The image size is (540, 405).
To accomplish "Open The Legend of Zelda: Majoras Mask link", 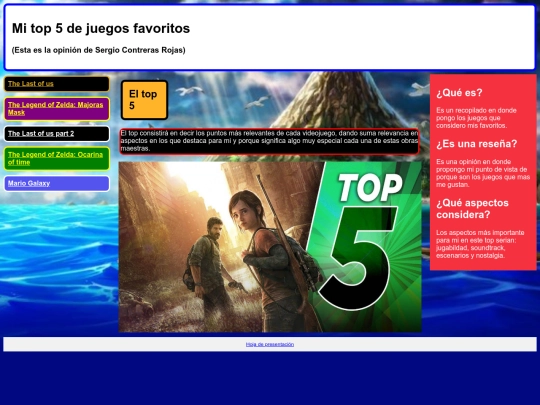I will pos(55,108).
